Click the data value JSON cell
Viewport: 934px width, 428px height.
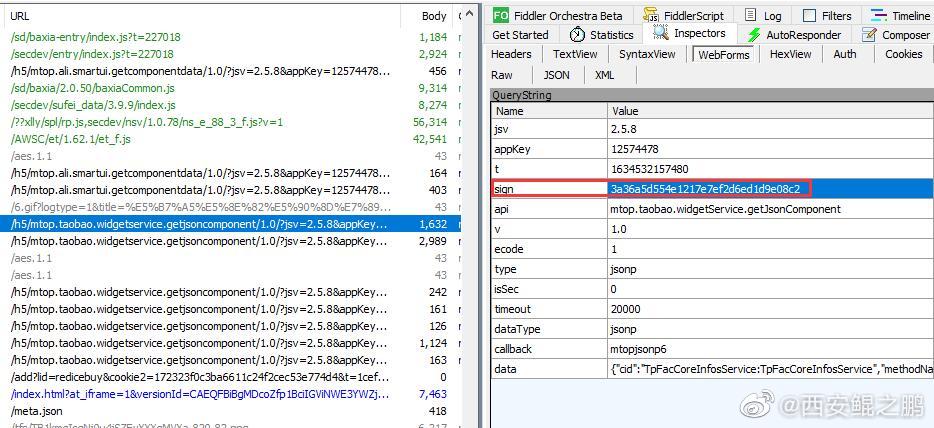770,369
